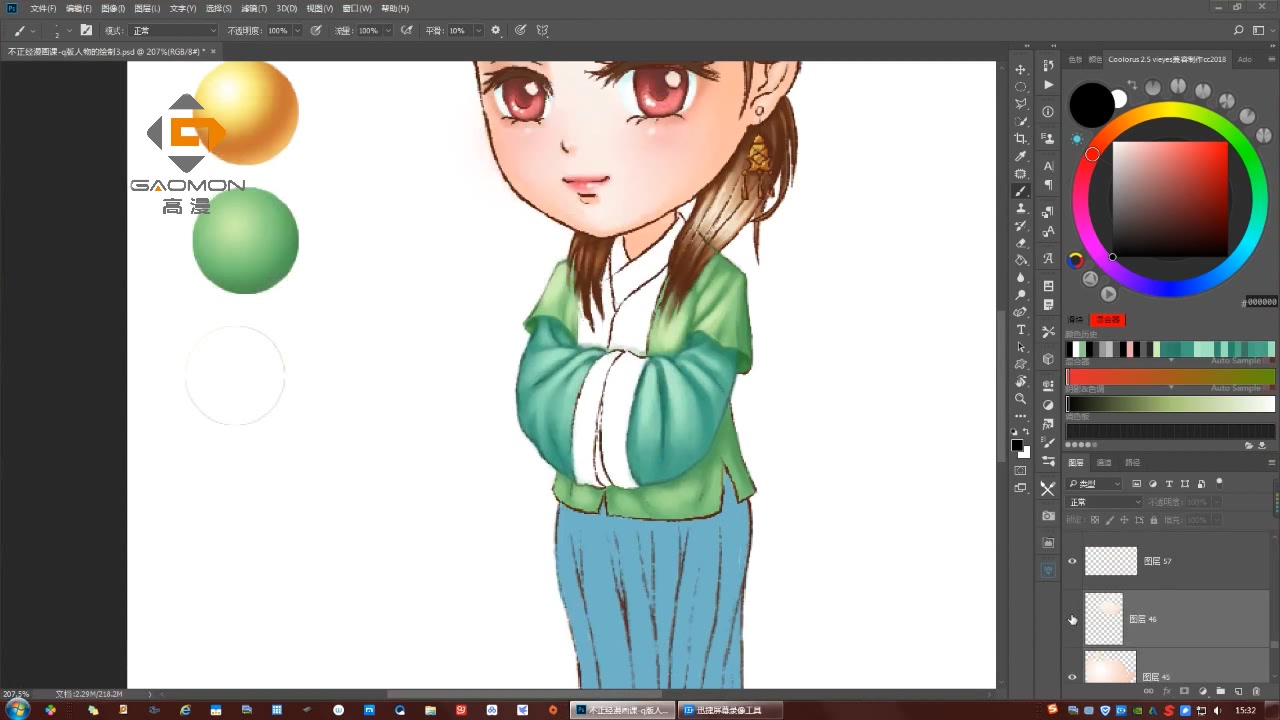Toggle visibility of 图层 57
This screenshot has height=720, width=1280.
1072,561
